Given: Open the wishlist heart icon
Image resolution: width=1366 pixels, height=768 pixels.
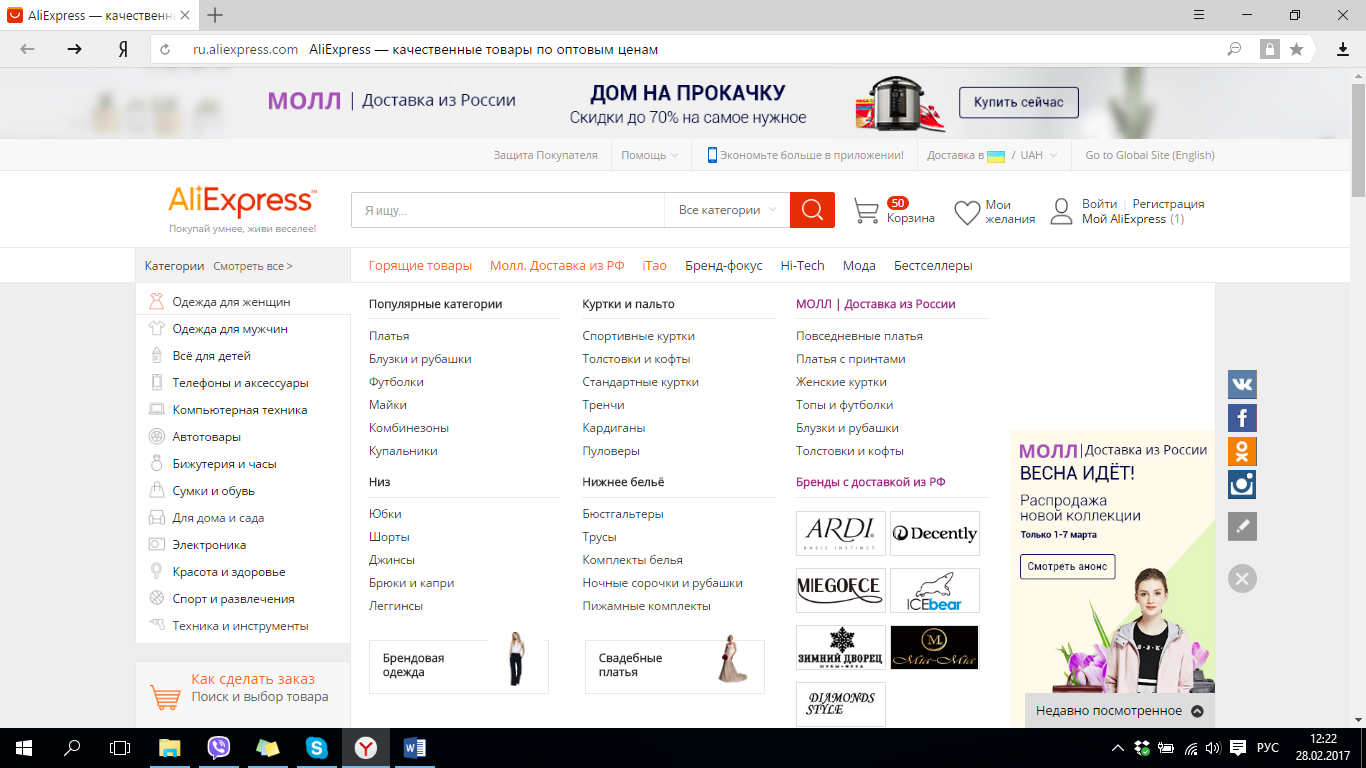Looking at the screenshot, I should click(967, 212).
